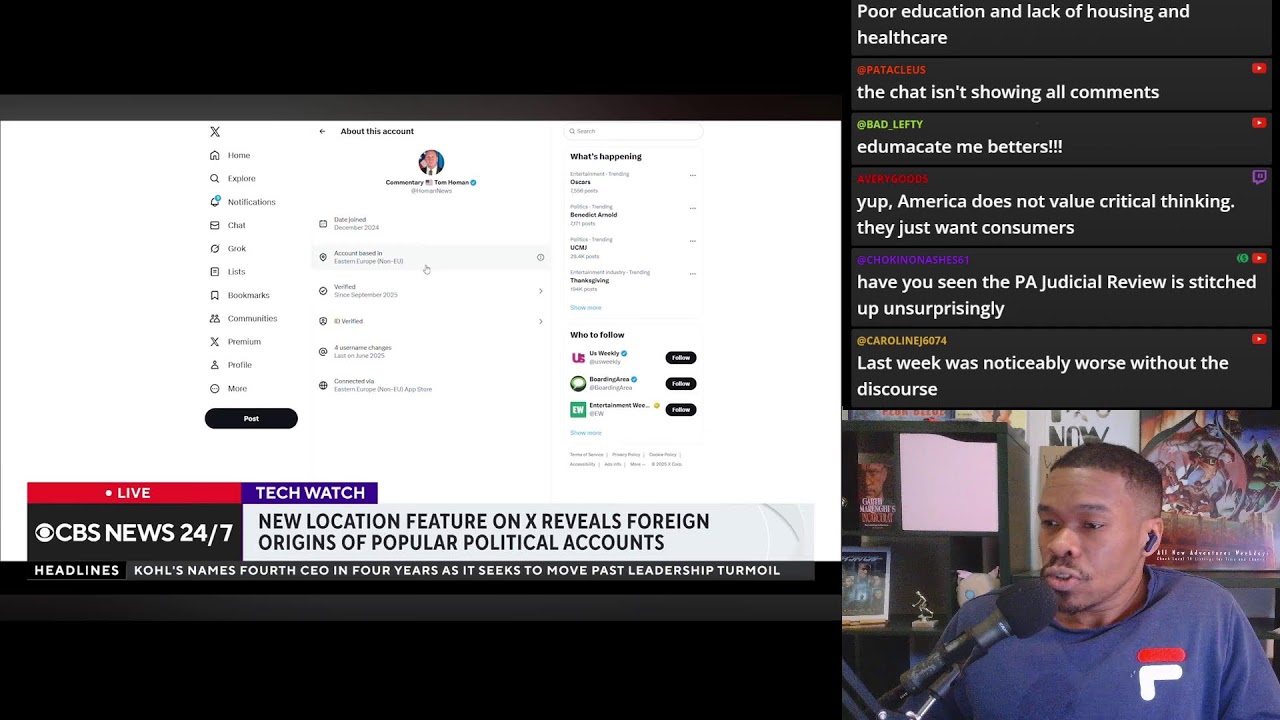
Task: Click the black Post button
Action: click(251, 418)
